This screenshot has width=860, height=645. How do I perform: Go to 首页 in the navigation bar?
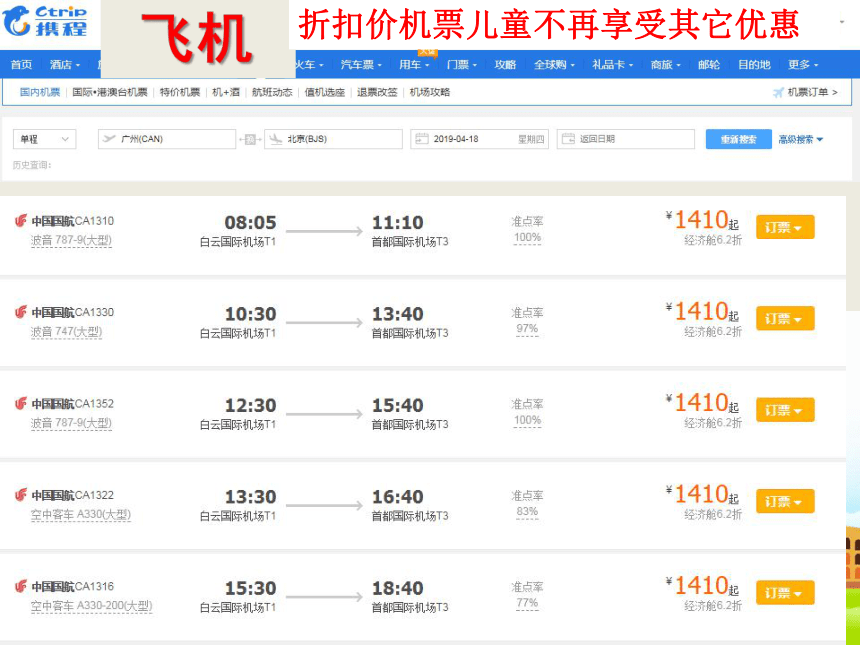point(21,65)
